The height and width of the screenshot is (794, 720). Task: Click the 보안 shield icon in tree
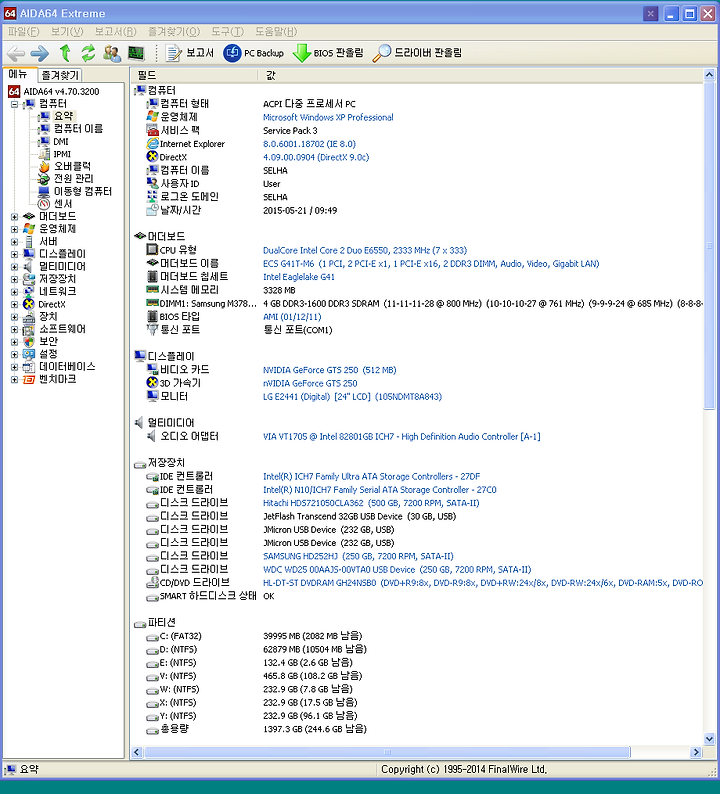coord(29,342)
